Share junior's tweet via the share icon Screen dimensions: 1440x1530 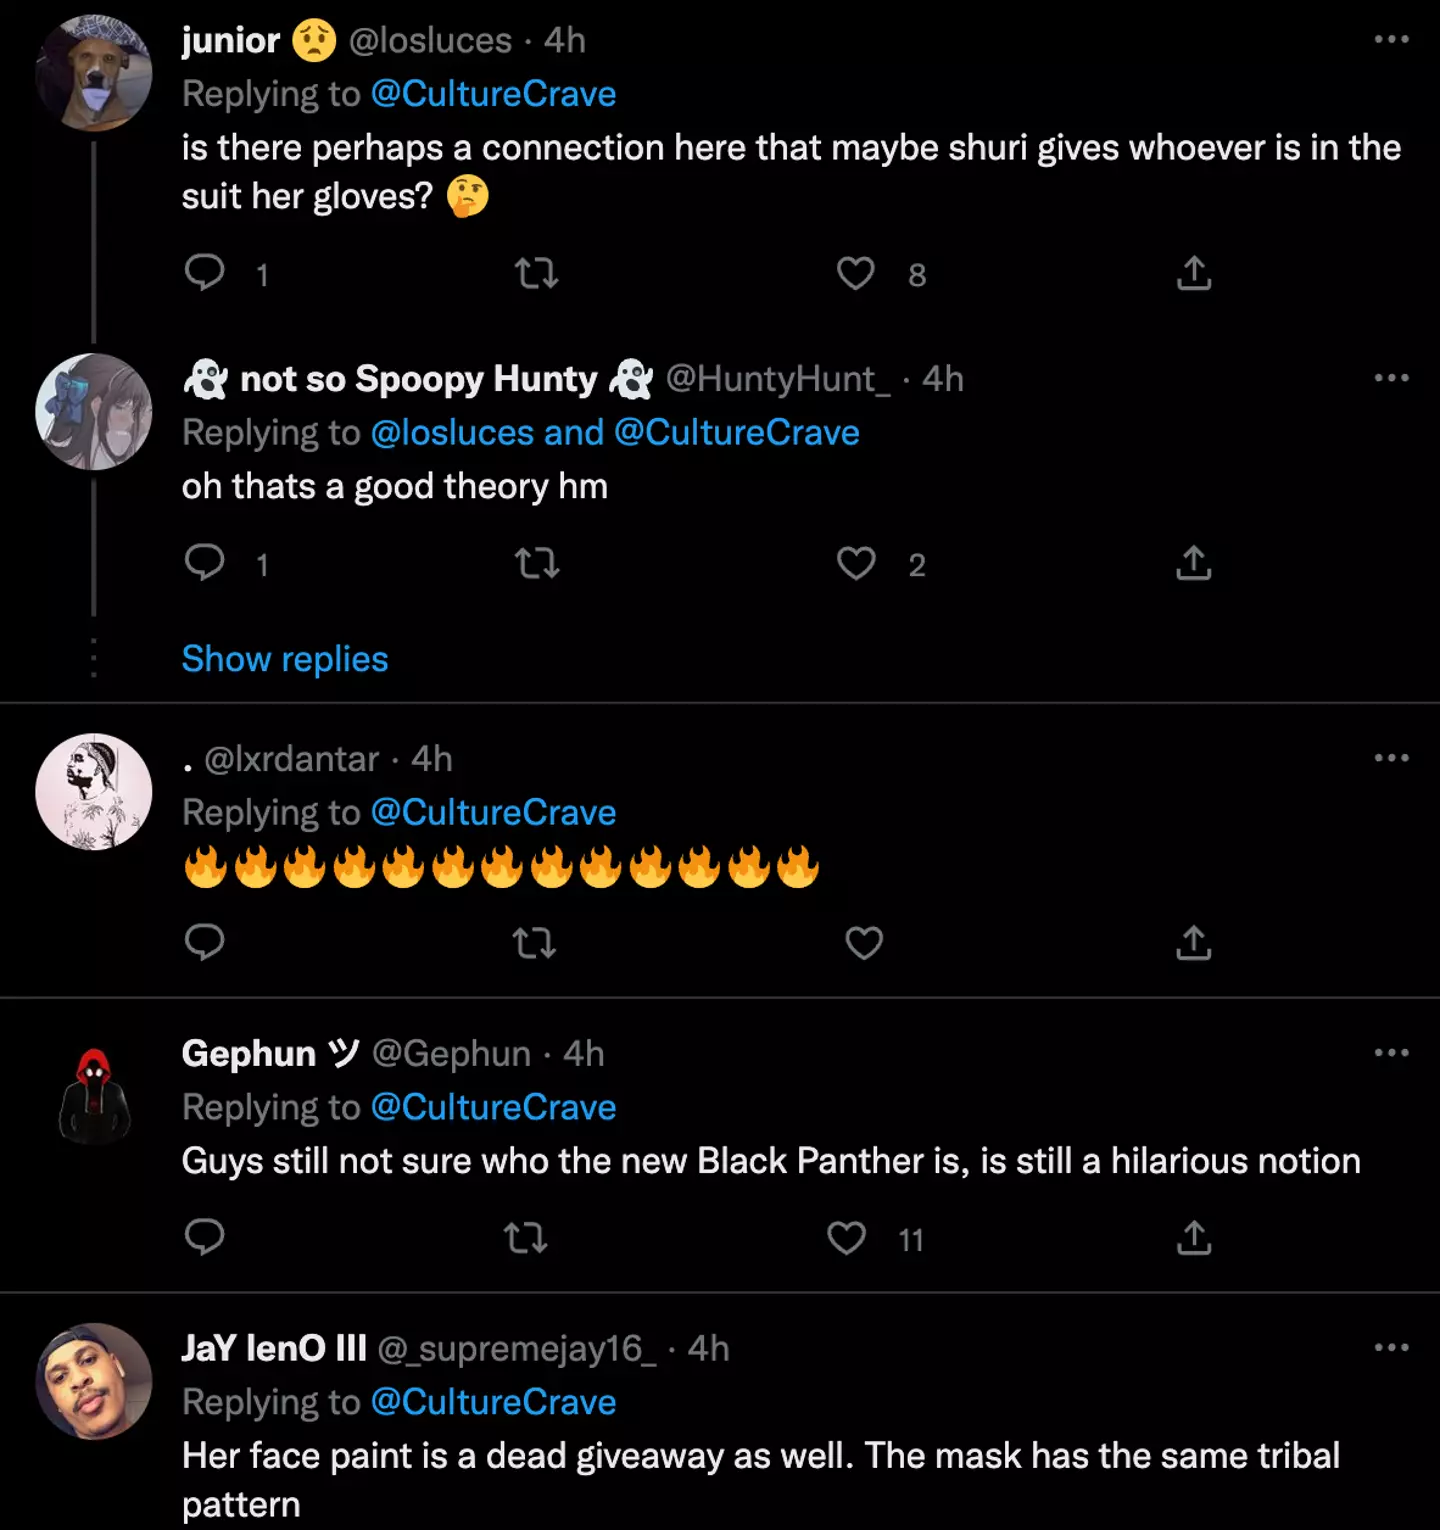[x=1192, y=273]
